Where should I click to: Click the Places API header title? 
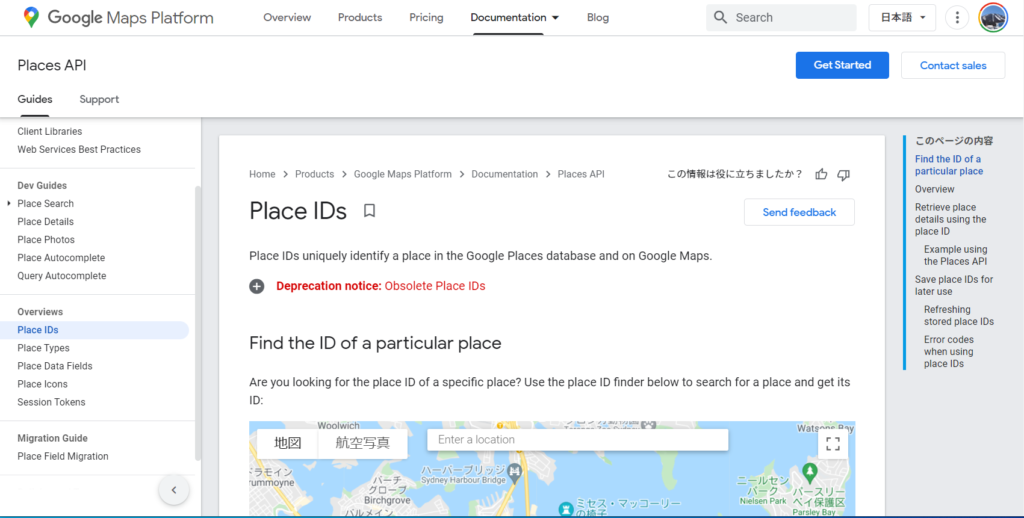pyautogui.click(x=52, y=65)
